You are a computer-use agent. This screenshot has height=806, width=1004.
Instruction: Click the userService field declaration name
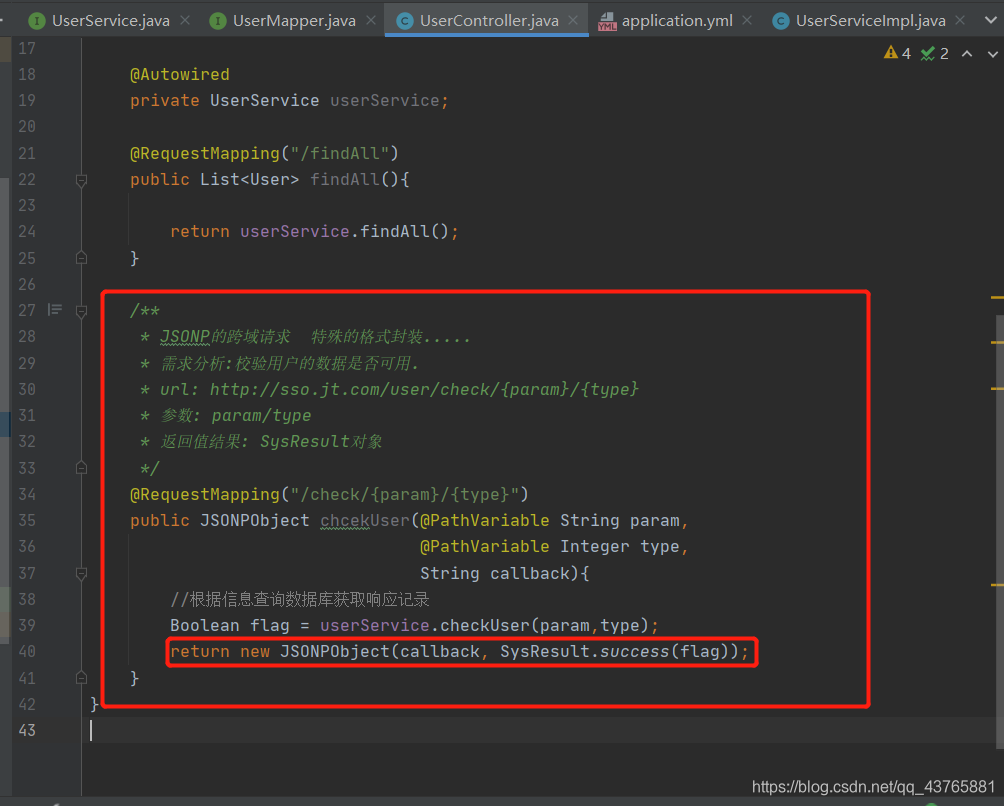pos(385,101)
